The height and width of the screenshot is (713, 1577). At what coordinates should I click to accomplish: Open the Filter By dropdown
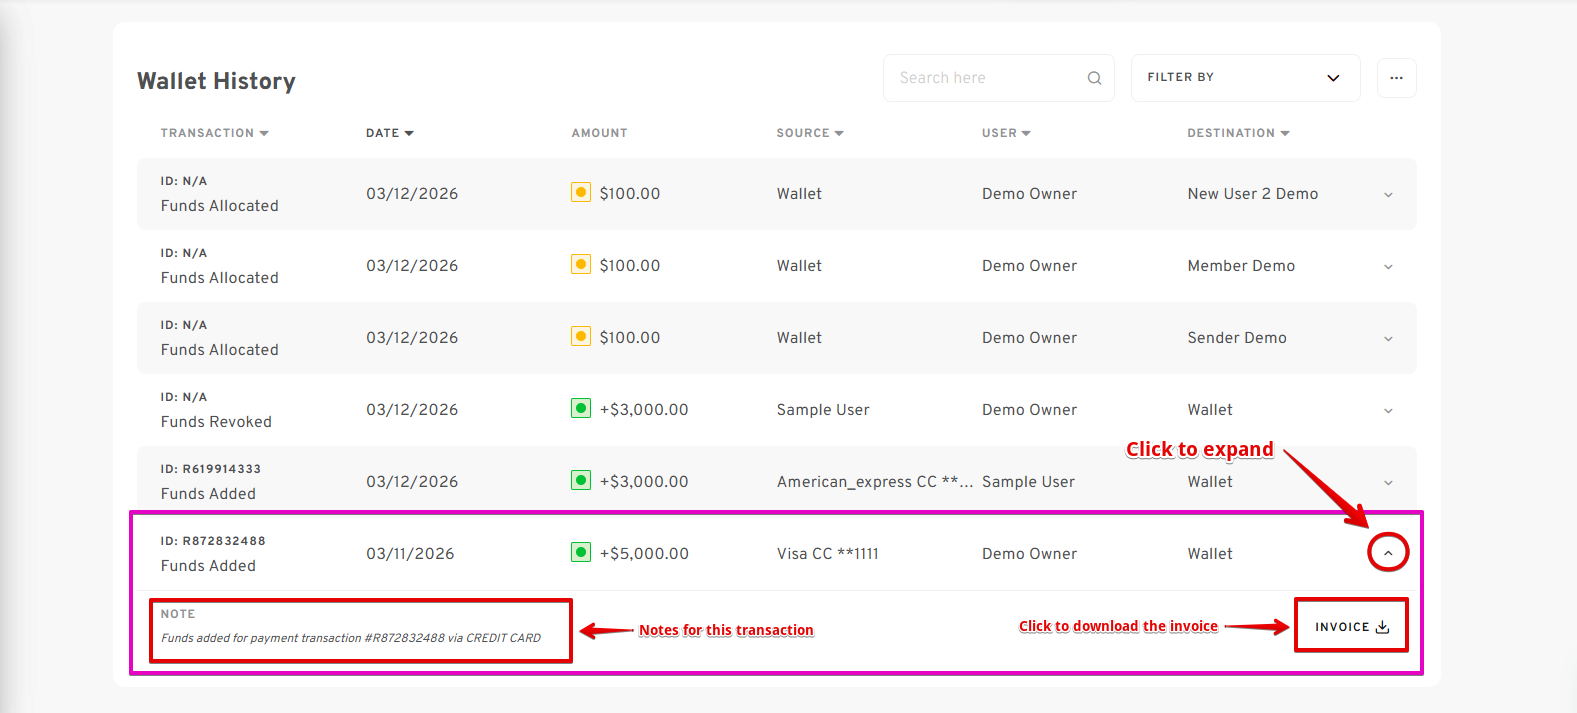click(1245, 78)
